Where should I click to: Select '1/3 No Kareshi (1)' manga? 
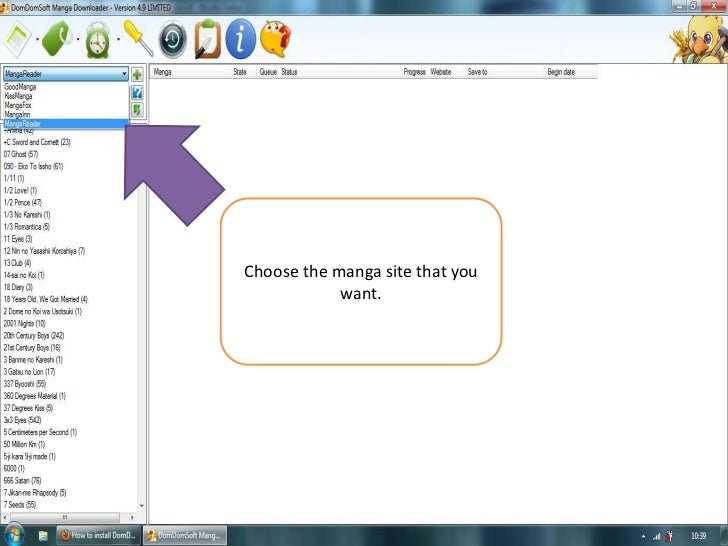[26, 214]
